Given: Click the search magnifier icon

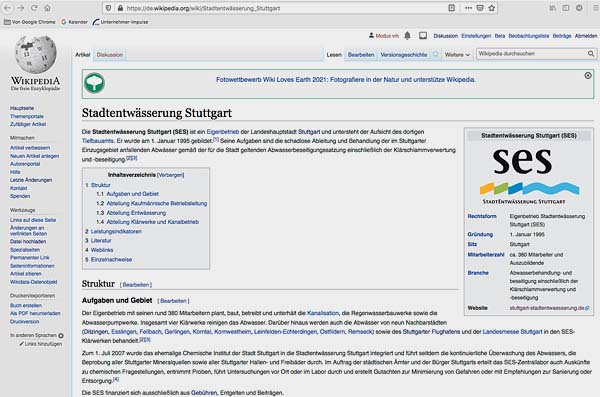Looking at the screenshot, I should 591,54.
